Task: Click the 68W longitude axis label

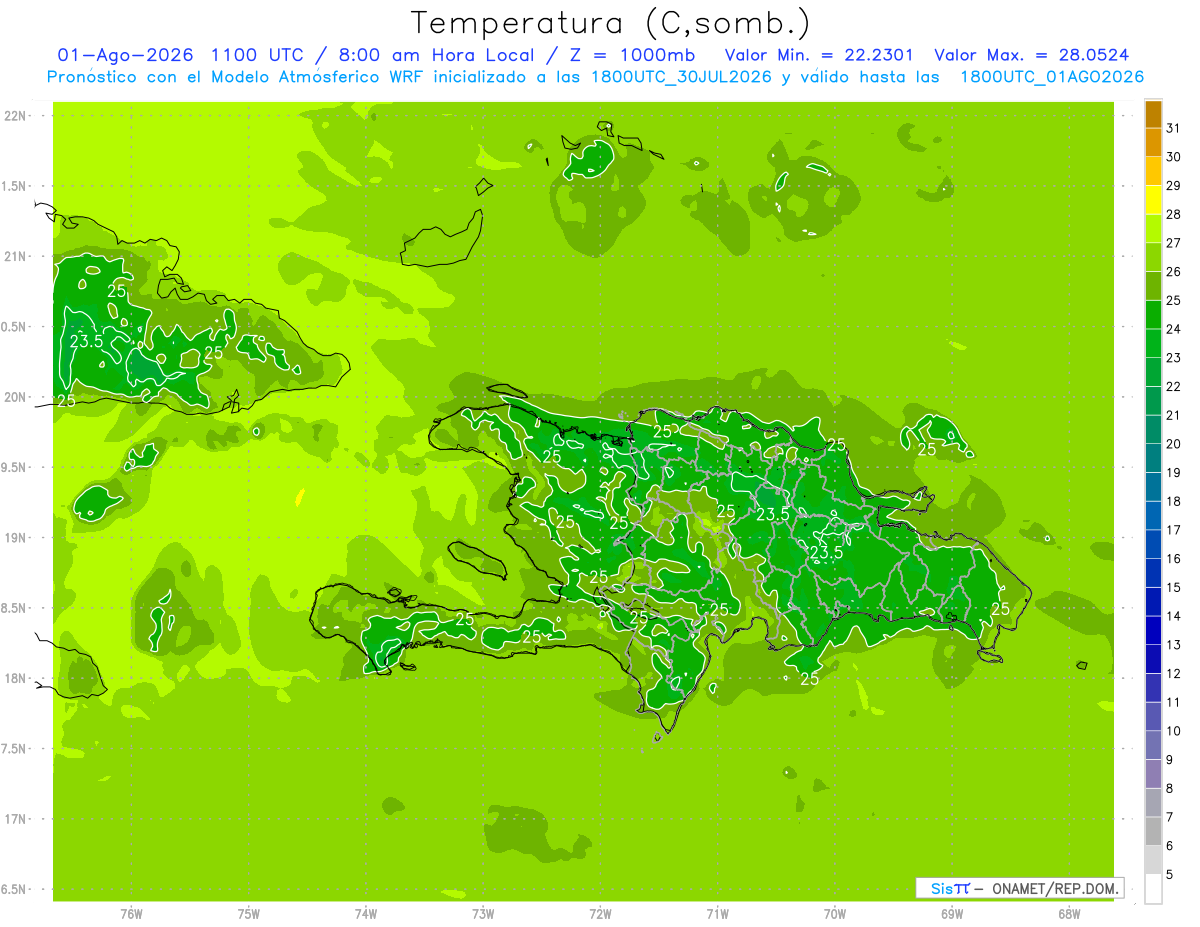Action: point(1069,913)
